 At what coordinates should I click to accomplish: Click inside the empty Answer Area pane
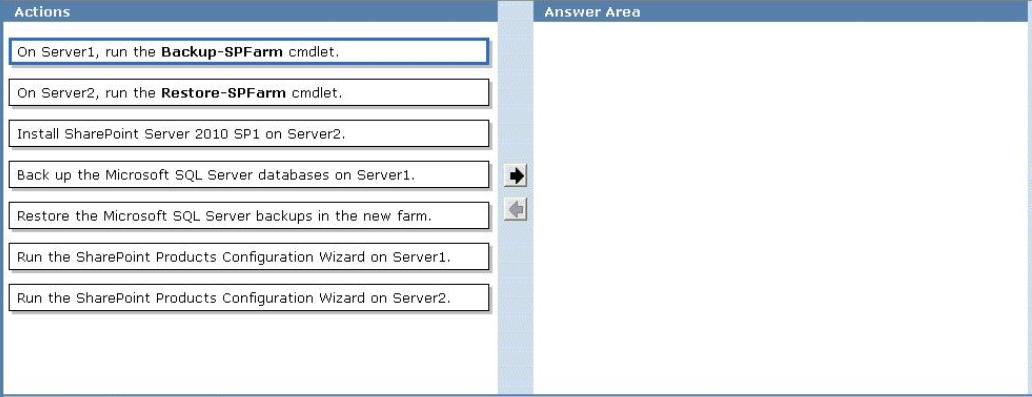(781, 207)
